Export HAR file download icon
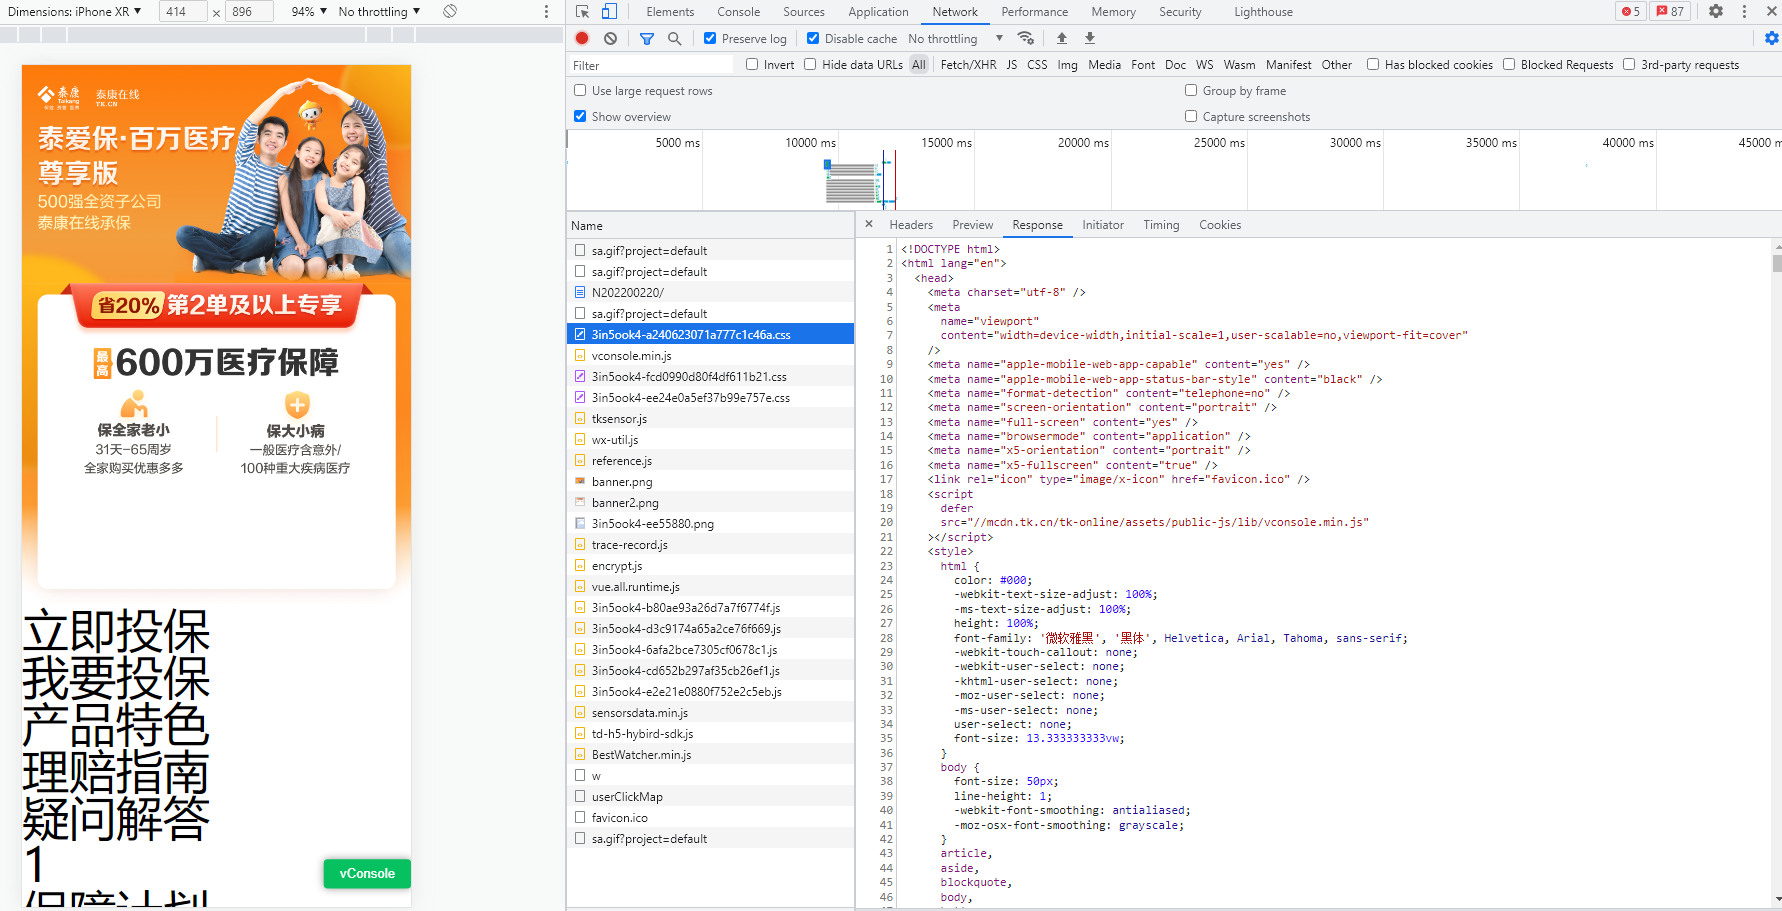This screenshot has height=911, width=1782. coord(1090,38)
